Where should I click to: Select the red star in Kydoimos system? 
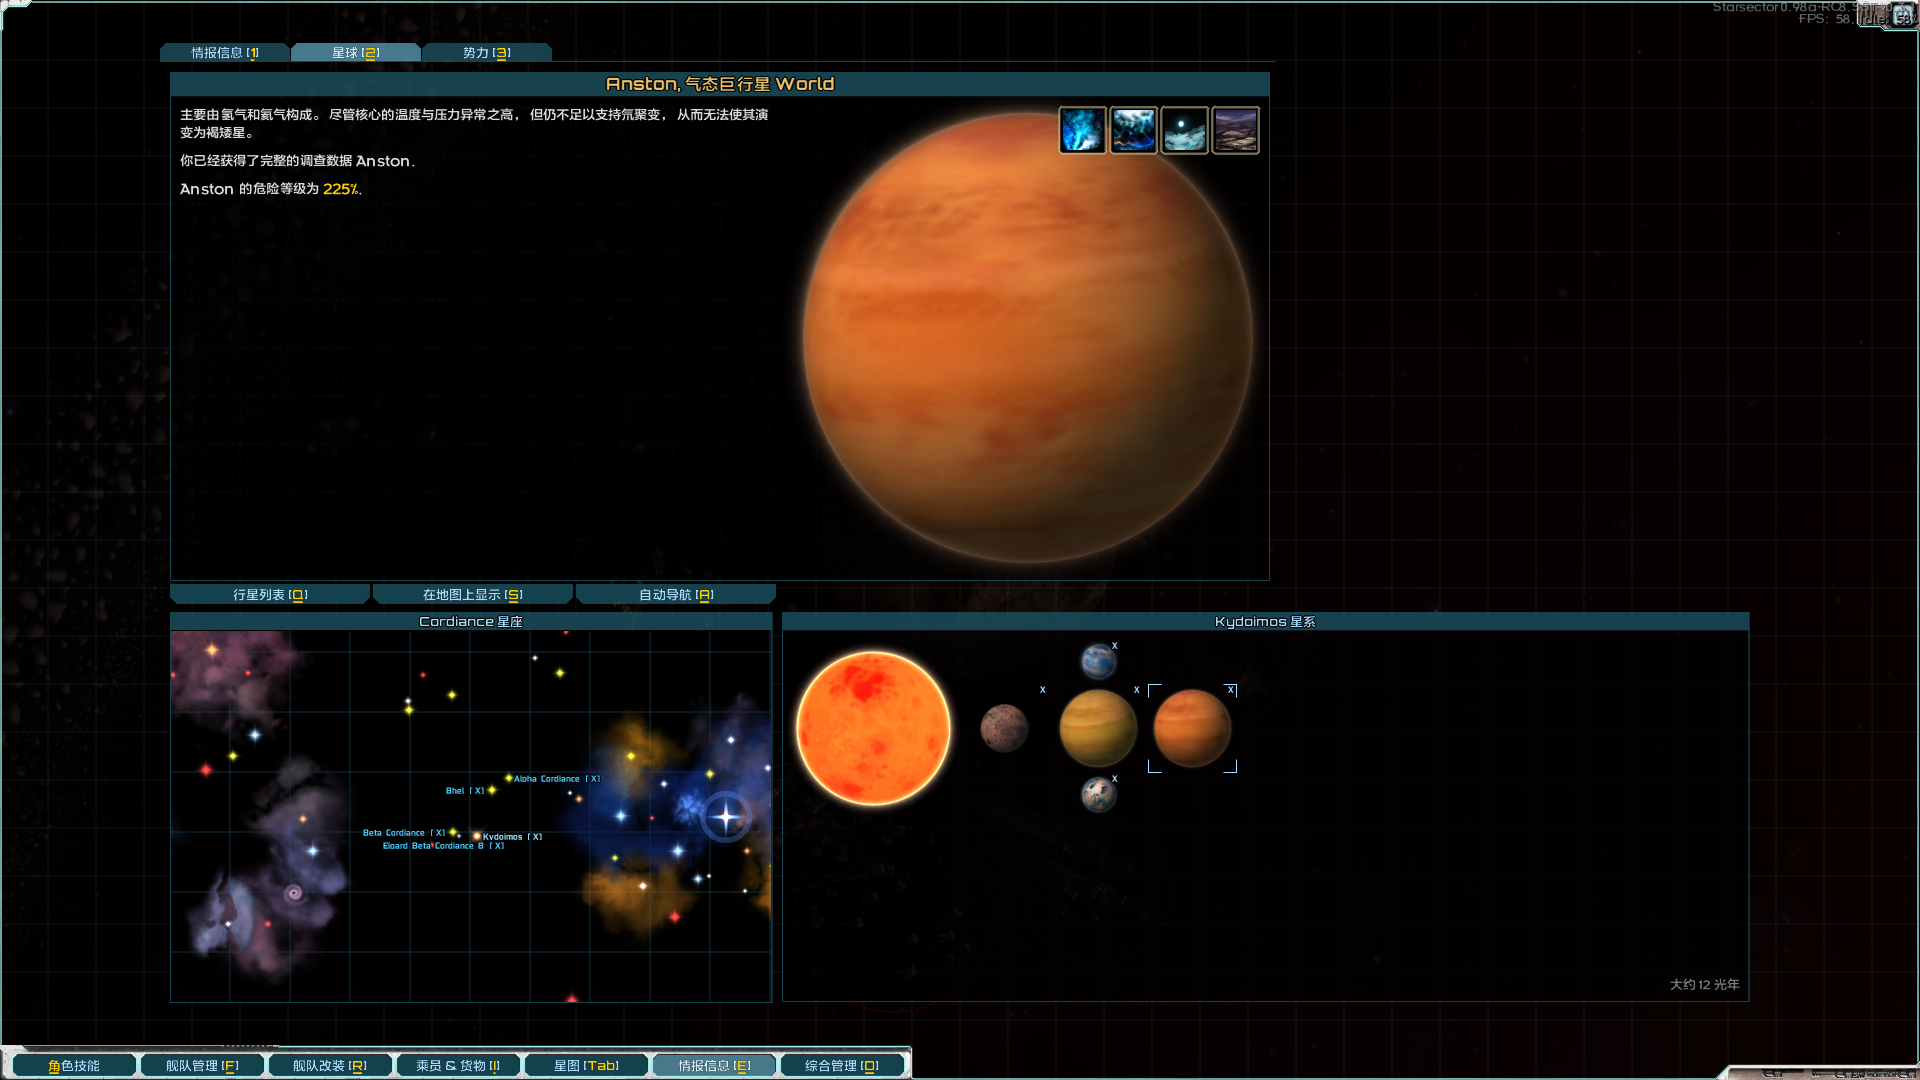873,728
